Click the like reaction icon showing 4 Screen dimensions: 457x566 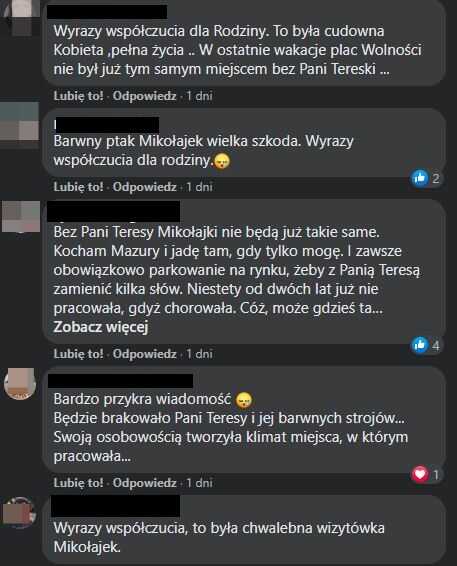coord(420,345)
